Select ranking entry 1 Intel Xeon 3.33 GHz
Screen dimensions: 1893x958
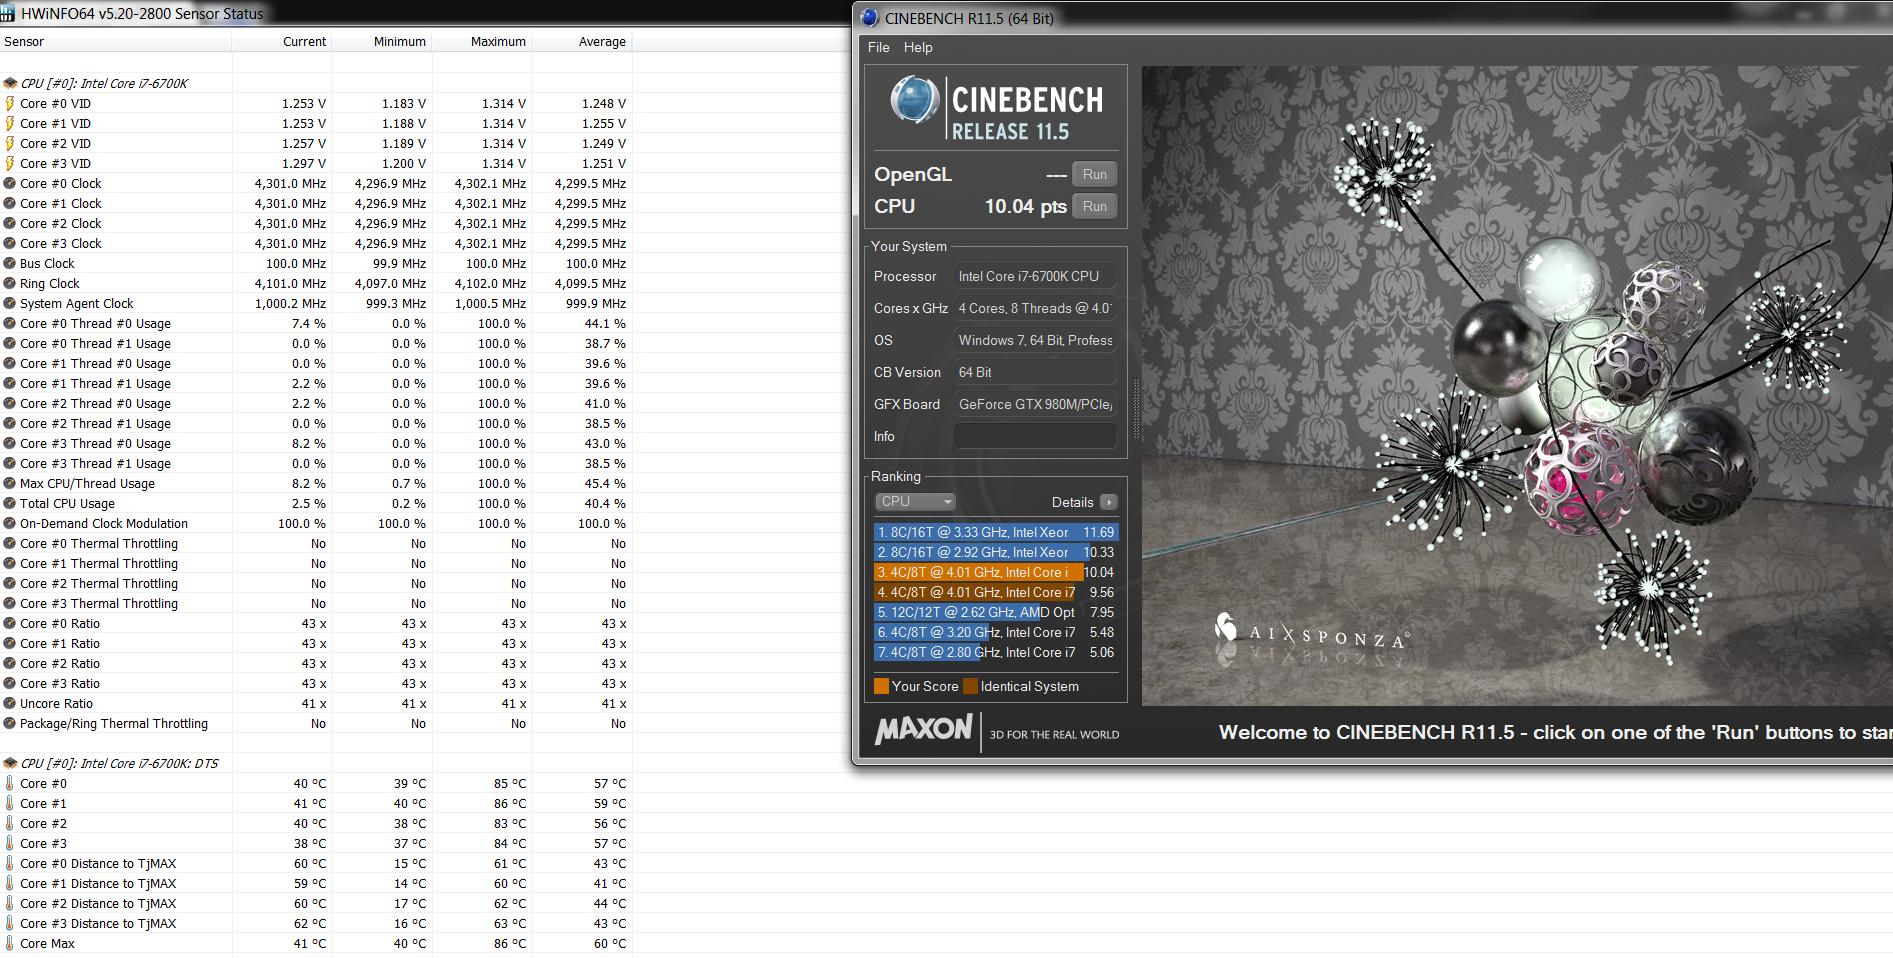996,532
